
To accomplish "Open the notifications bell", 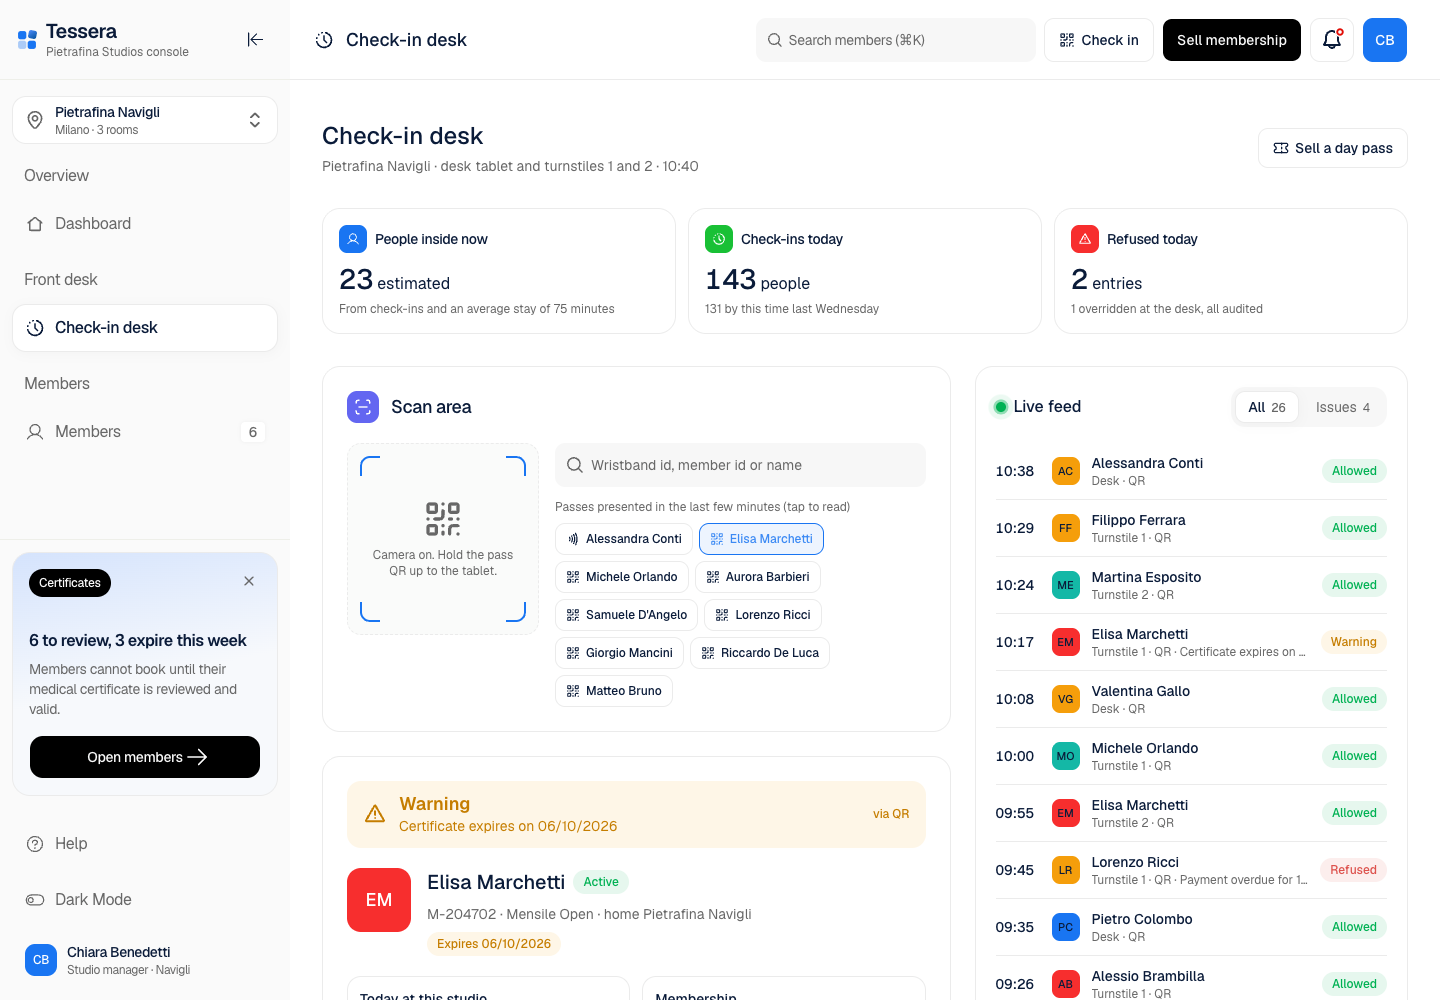I will coord(1332,40).
